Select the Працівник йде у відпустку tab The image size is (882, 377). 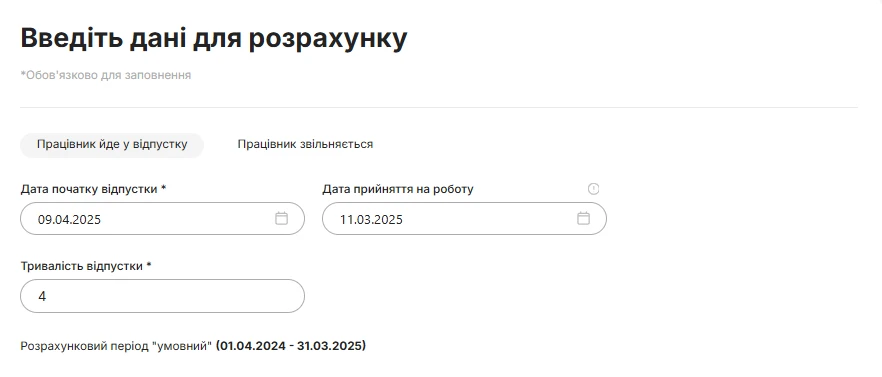click(x=112, y=145)
